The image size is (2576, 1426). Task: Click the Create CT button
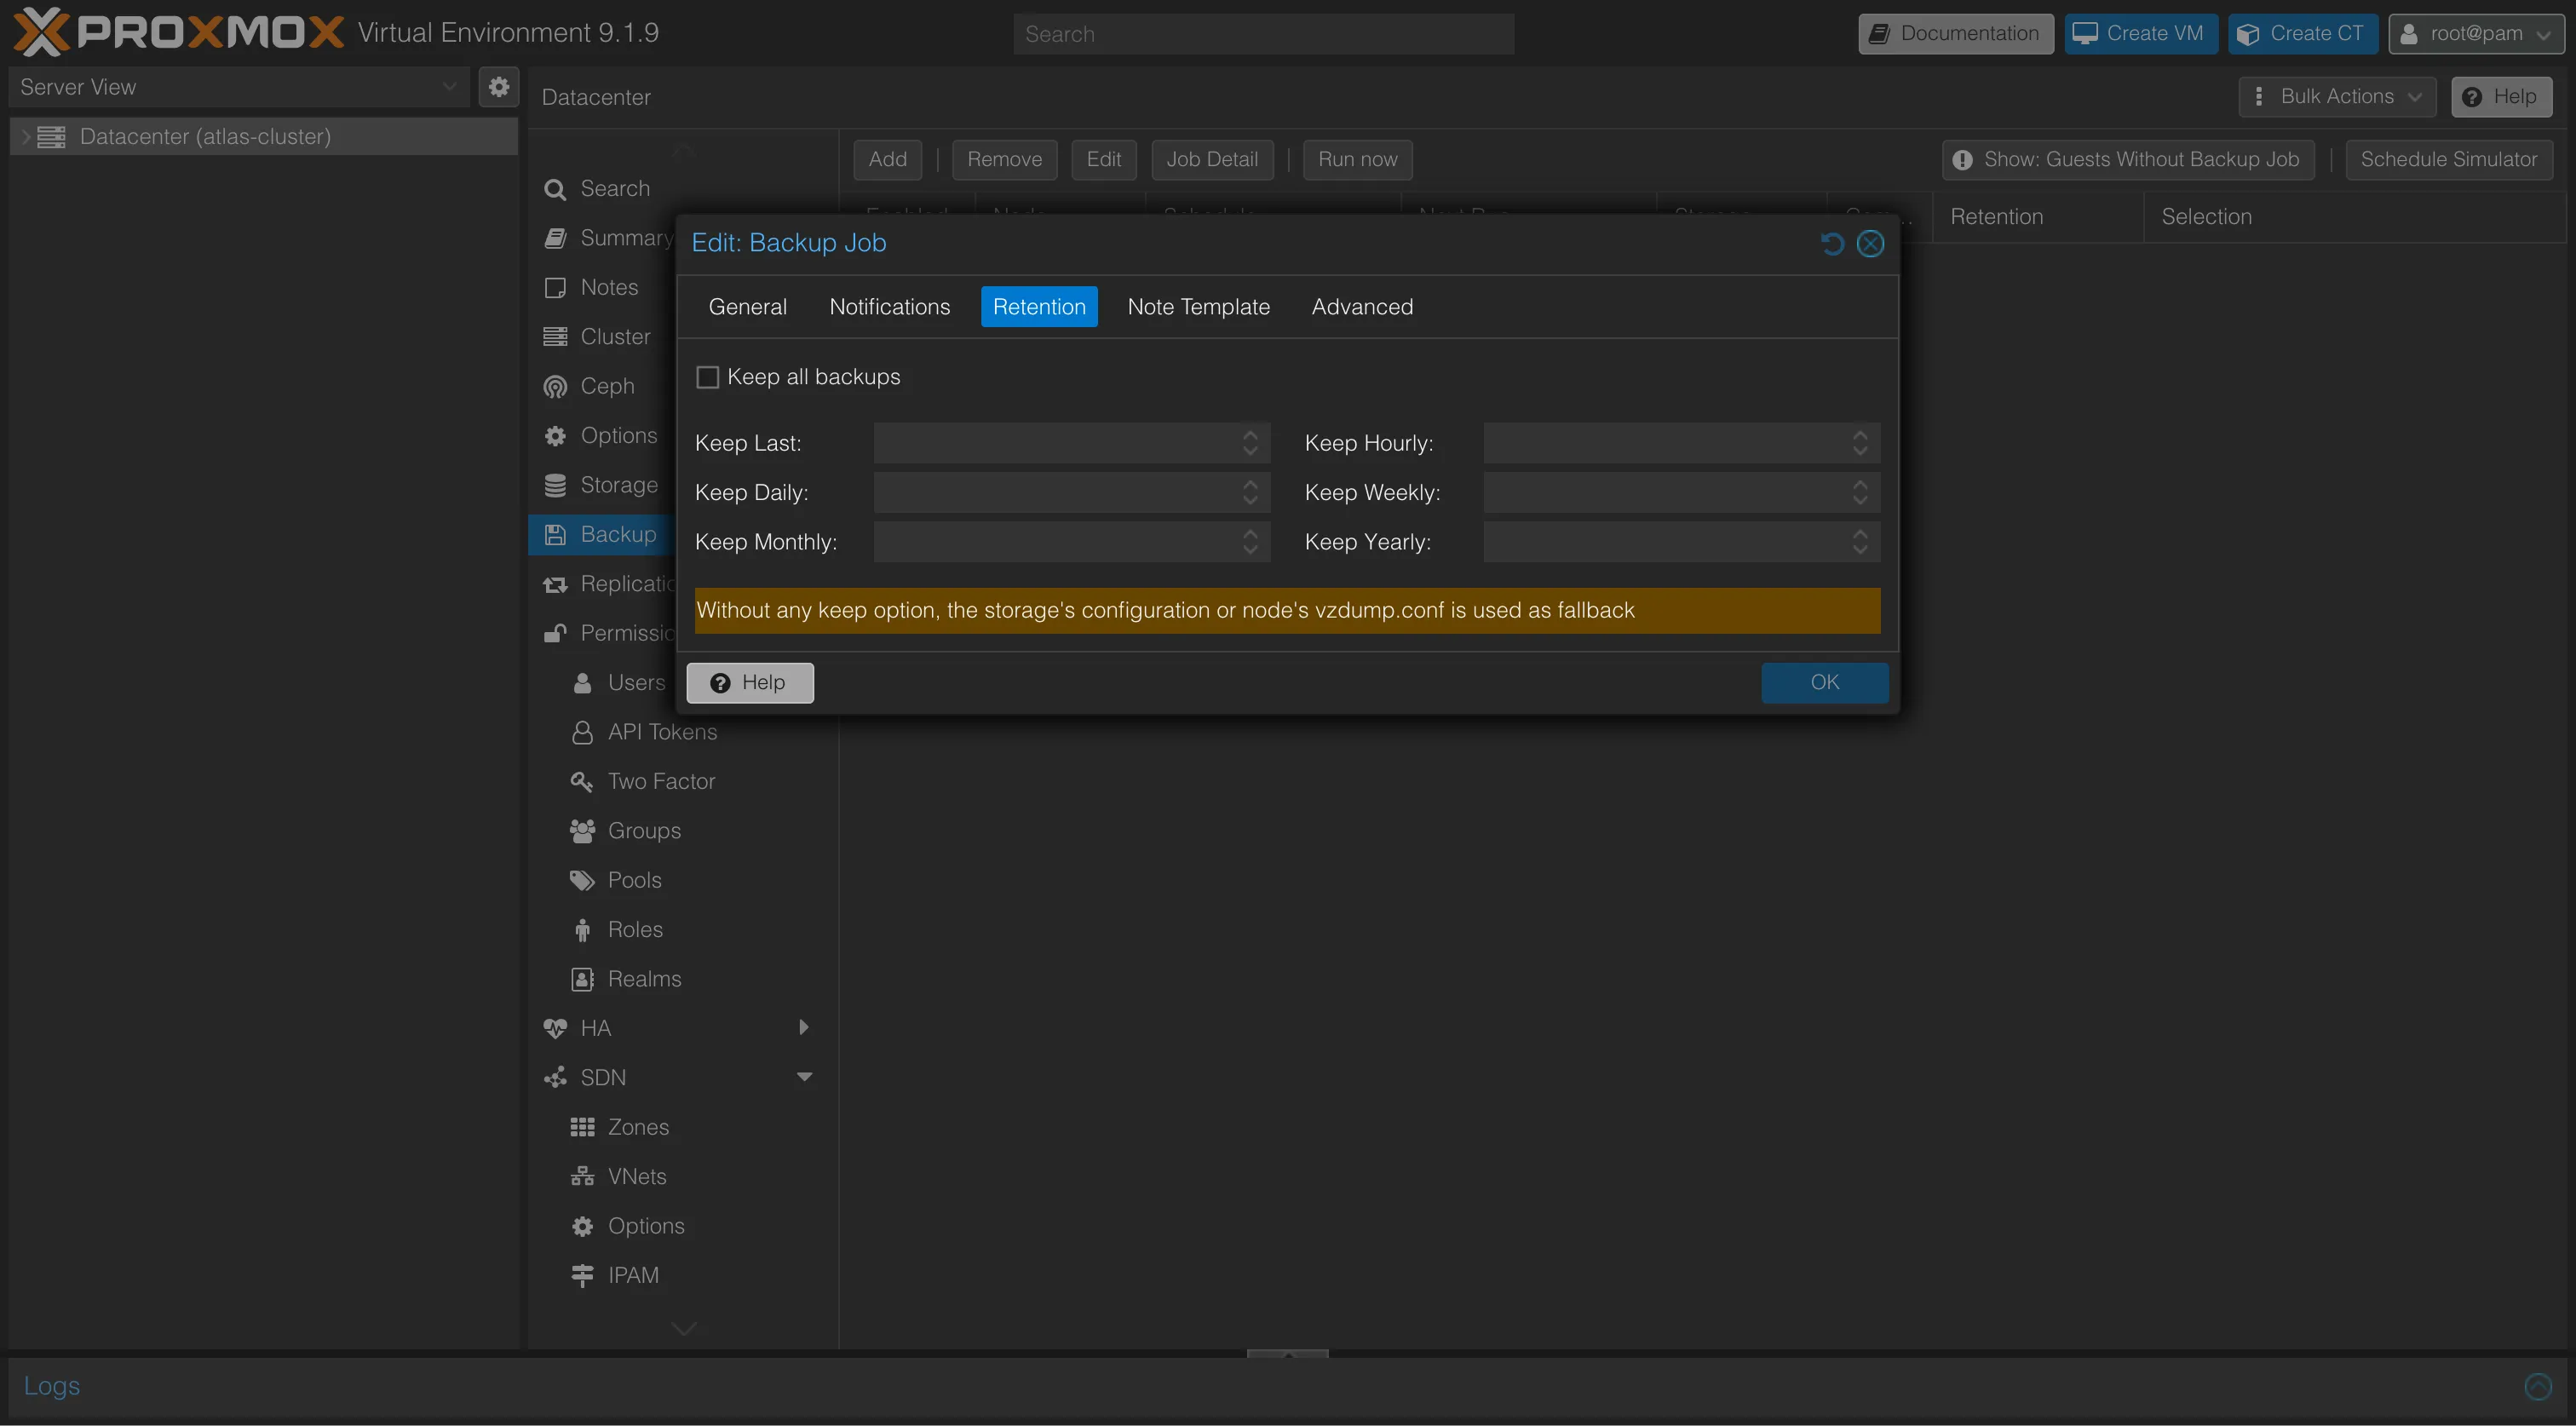point(2302,33)
